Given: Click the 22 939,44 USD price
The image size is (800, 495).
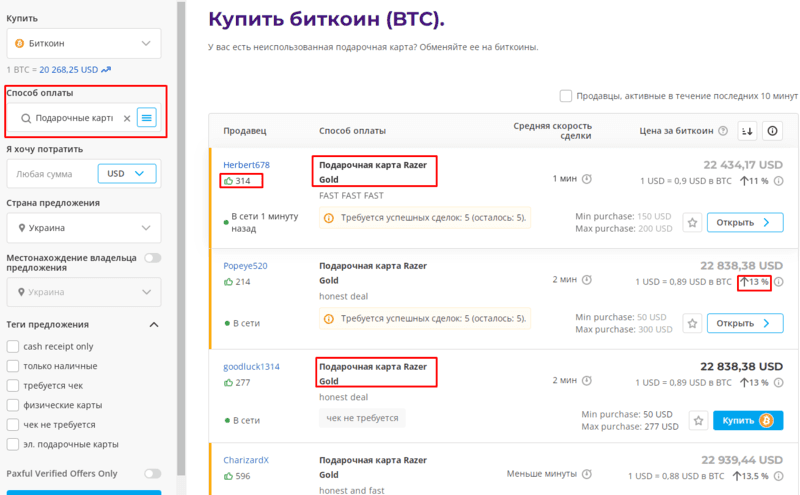Looking at the screenshot, I should [x=742, y=460].
